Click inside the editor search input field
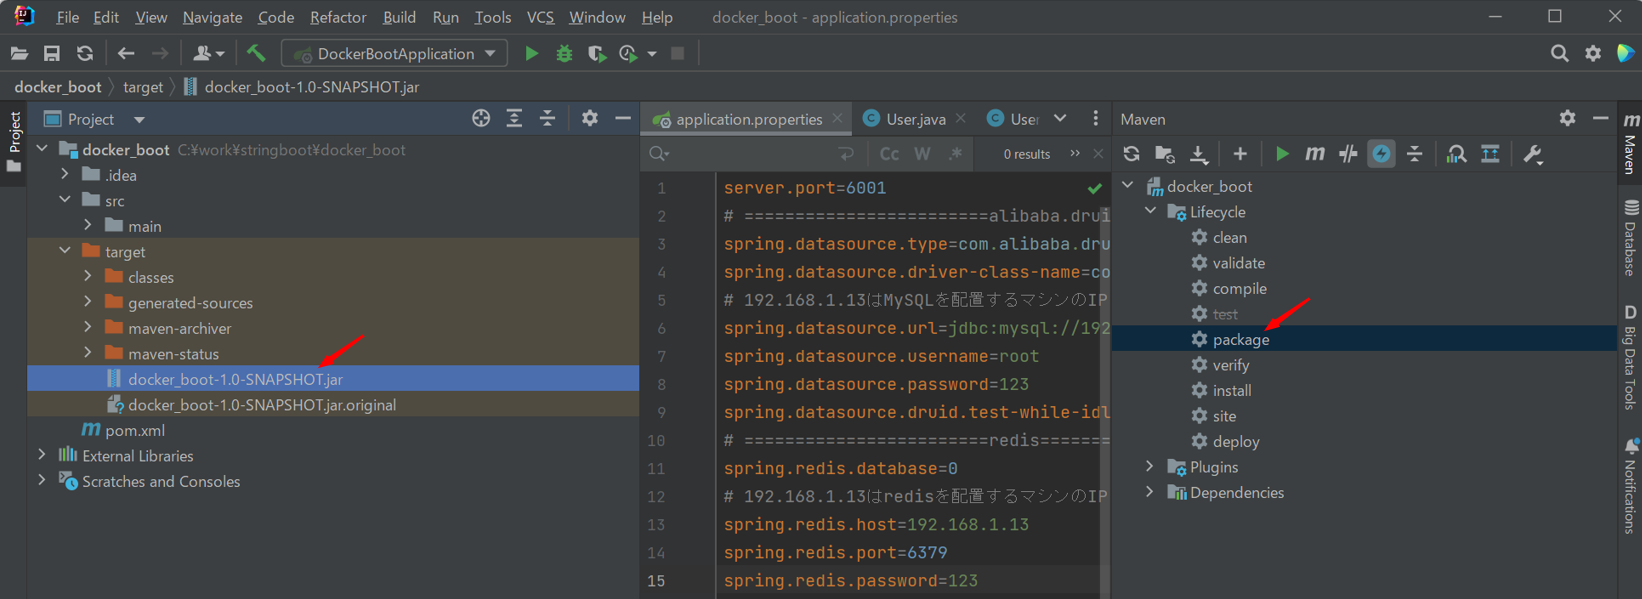 click(x=755, y=154)
